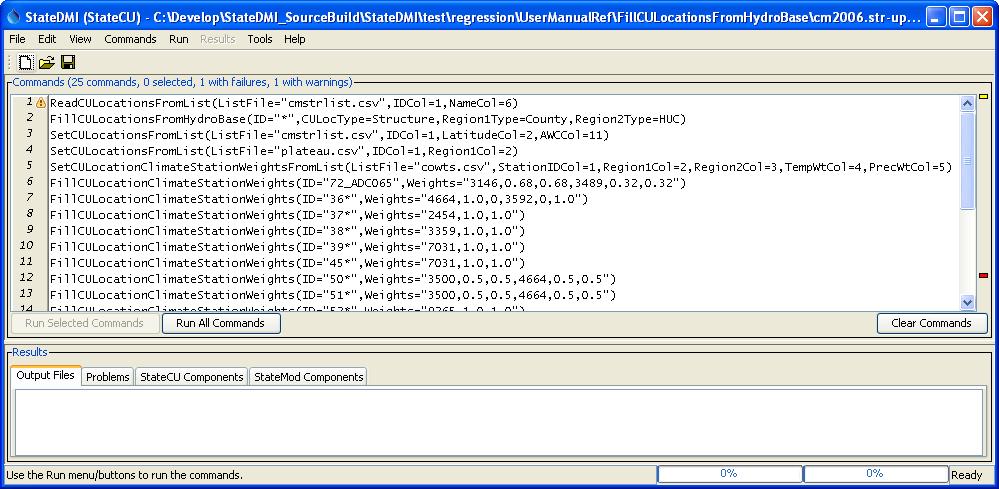999x489 pixels.
Task: Open the Edit menu
Action: [47, 39]
